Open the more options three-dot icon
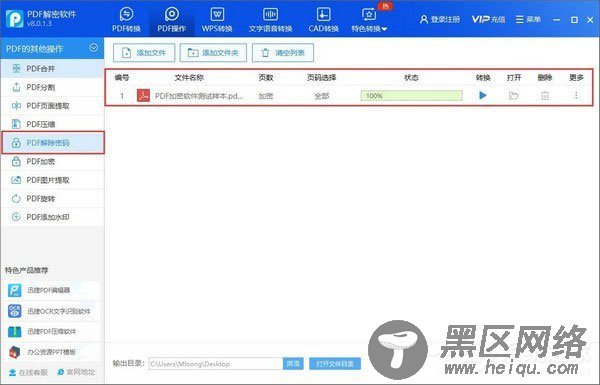 click(x=576, y=95)
